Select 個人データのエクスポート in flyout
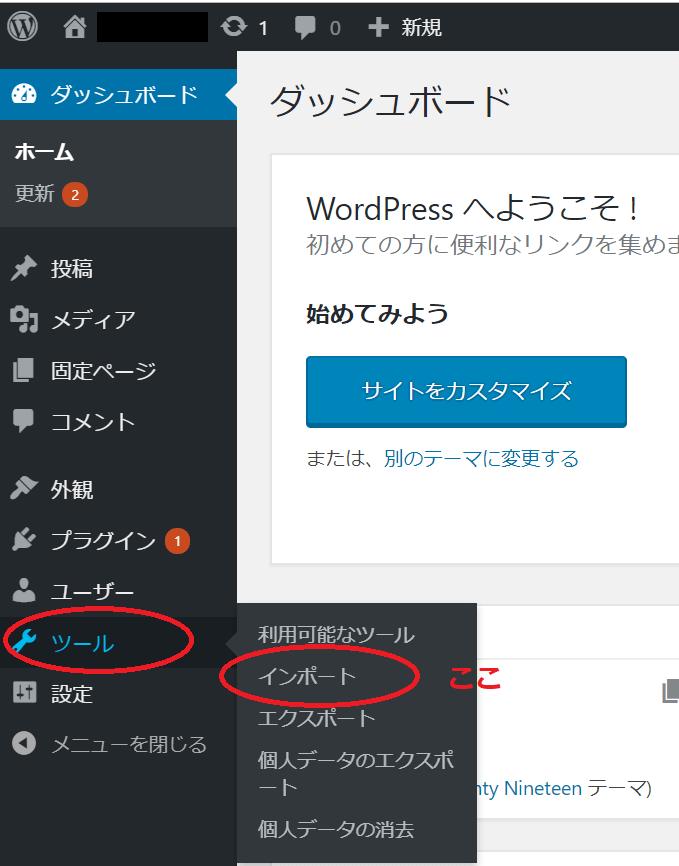The image size is (679, 866). [355, 773]
